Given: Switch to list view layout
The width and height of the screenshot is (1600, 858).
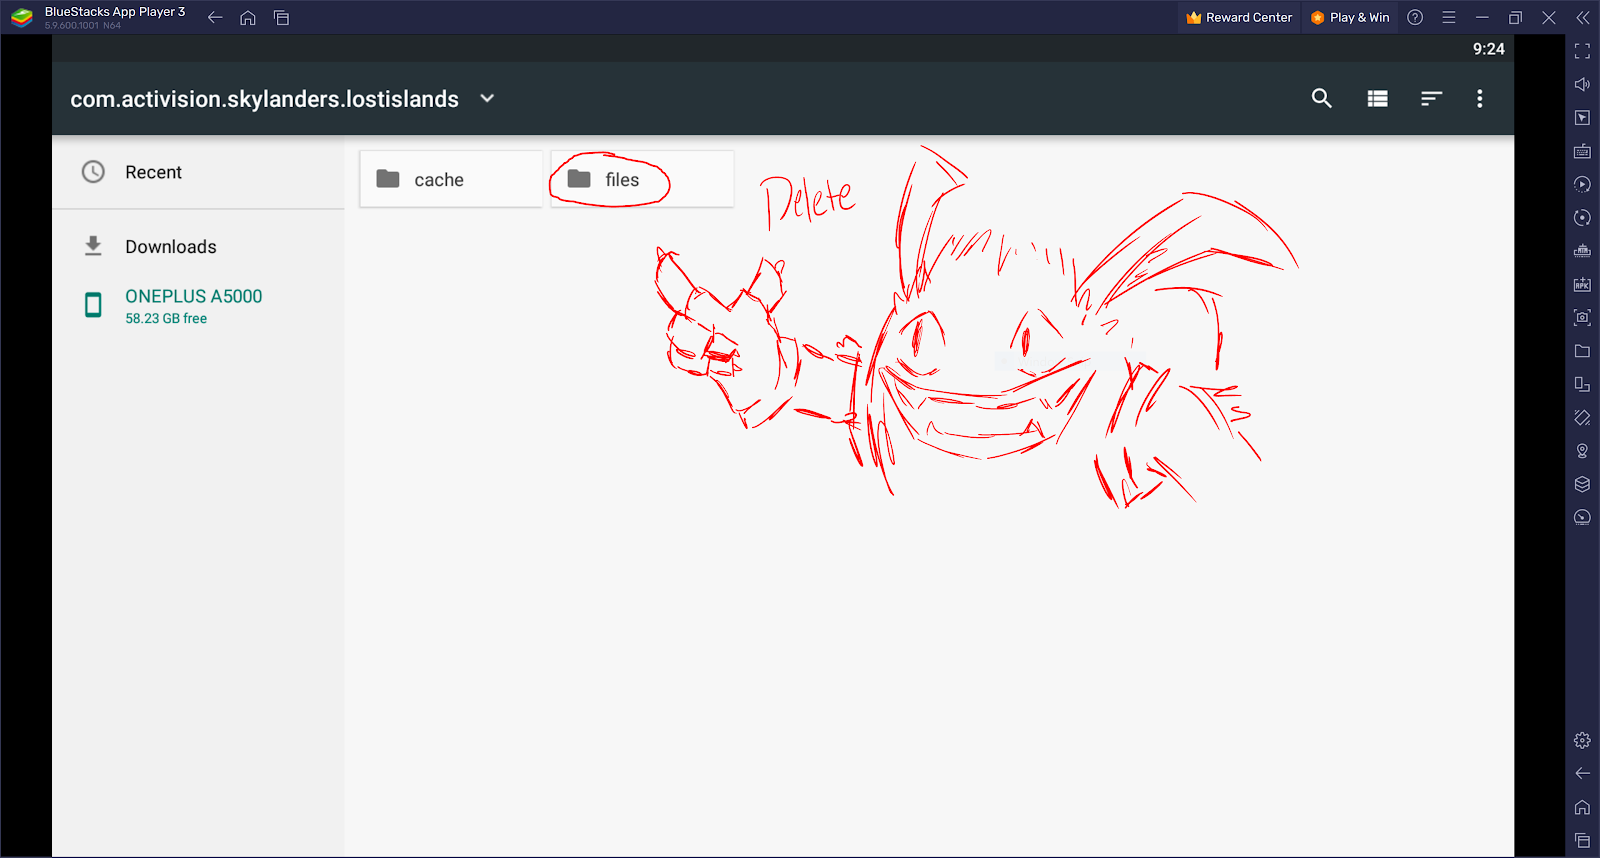Looking at the screenshot, I should pos(1377,98).
